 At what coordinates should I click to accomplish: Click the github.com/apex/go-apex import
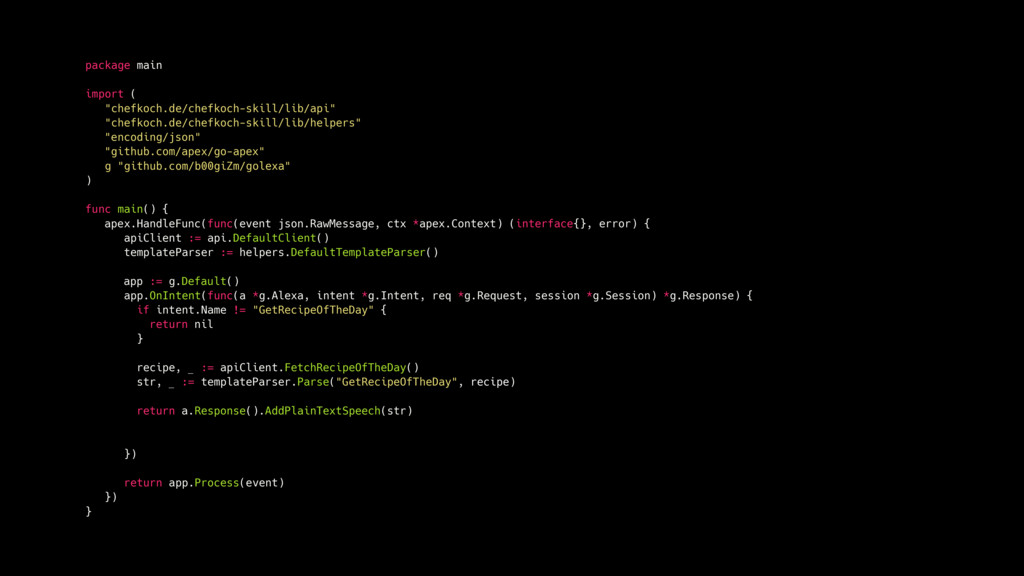pyautogui.click(x=184, y=152)
